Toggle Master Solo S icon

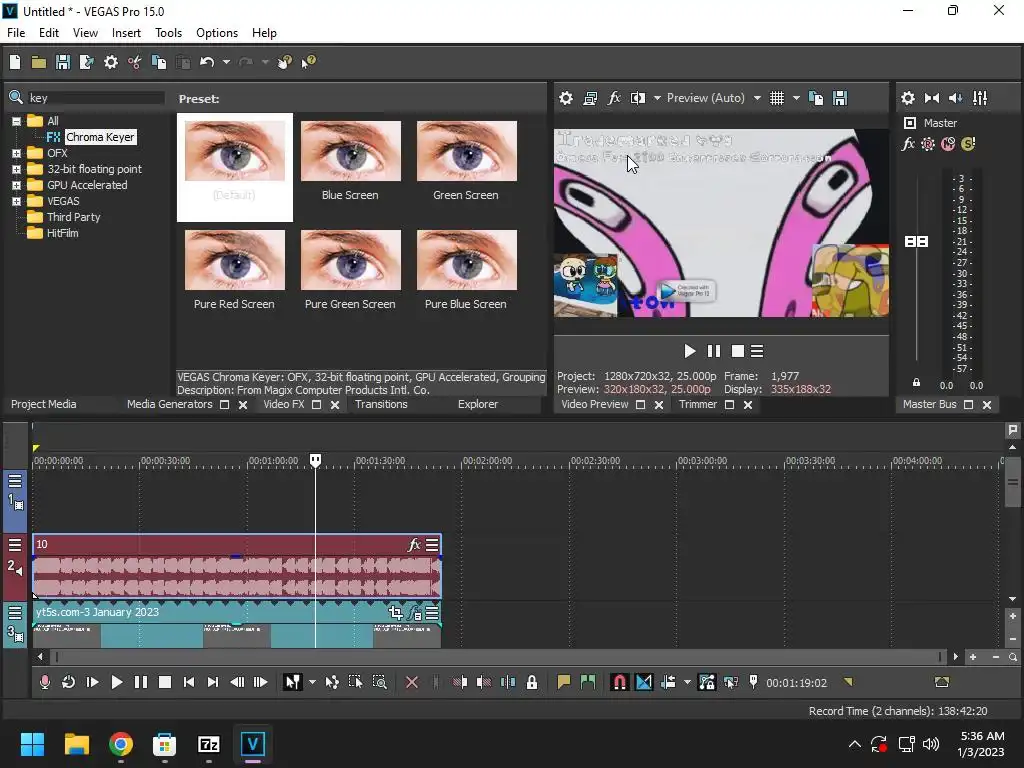(x=968, y=144)
